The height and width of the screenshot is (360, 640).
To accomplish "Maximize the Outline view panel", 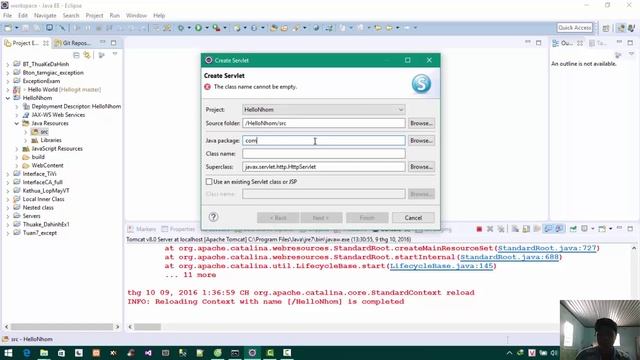I will pyautogui.click(x=630, y=43).
